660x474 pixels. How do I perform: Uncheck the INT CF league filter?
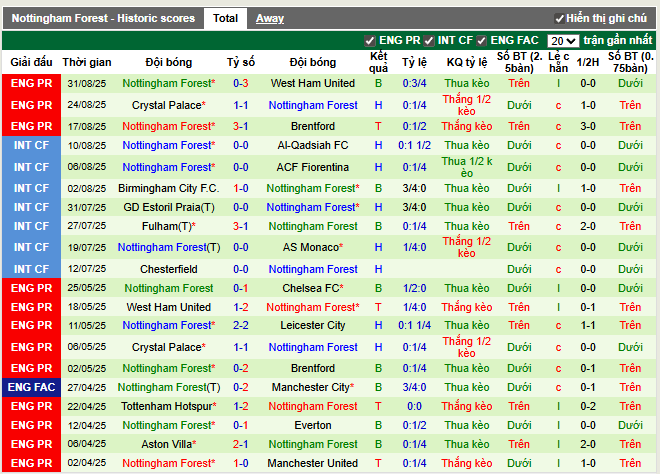[x=428, y=41]
